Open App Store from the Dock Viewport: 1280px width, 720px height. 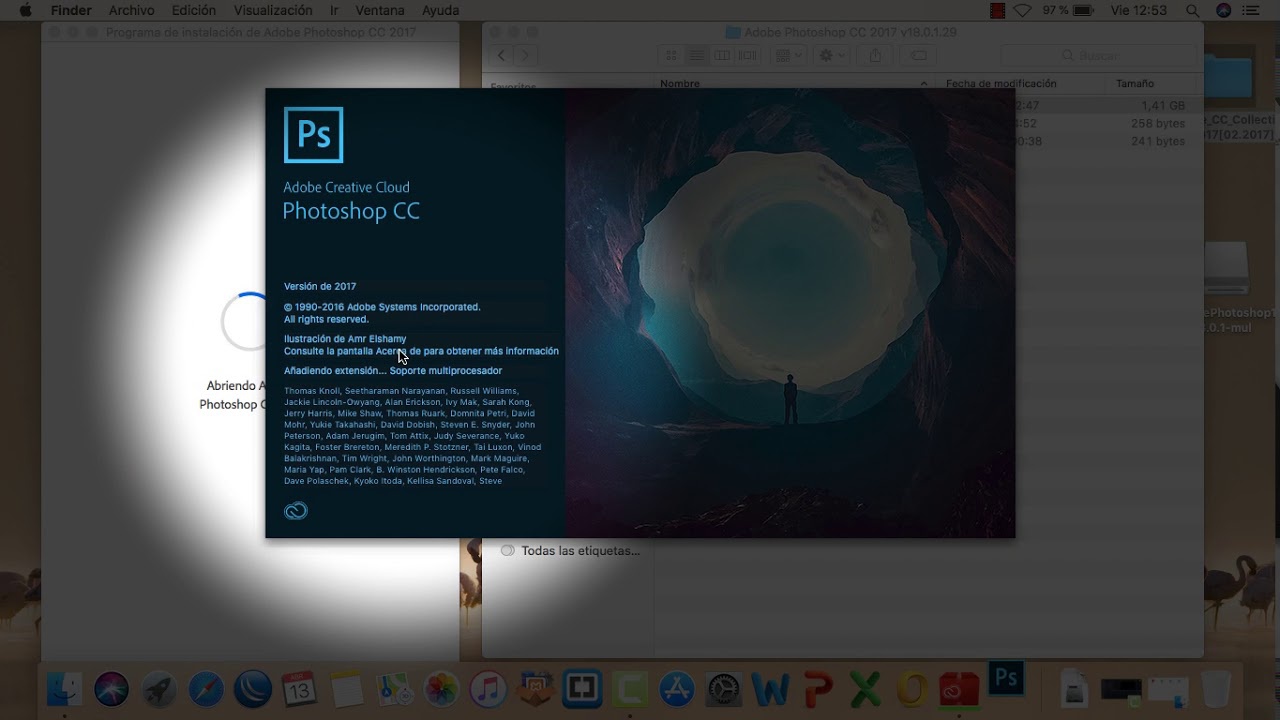point(677,689)
